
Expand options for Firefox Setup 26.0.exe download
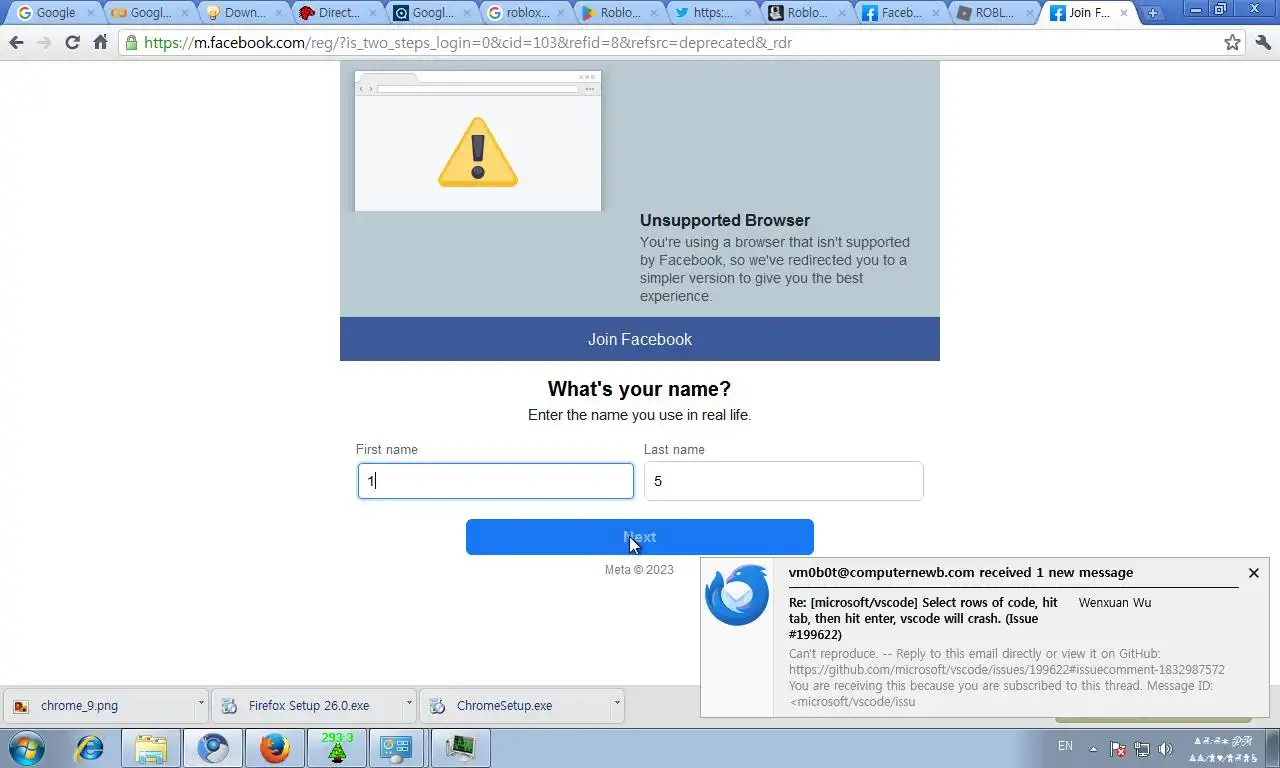coord(408,704)
